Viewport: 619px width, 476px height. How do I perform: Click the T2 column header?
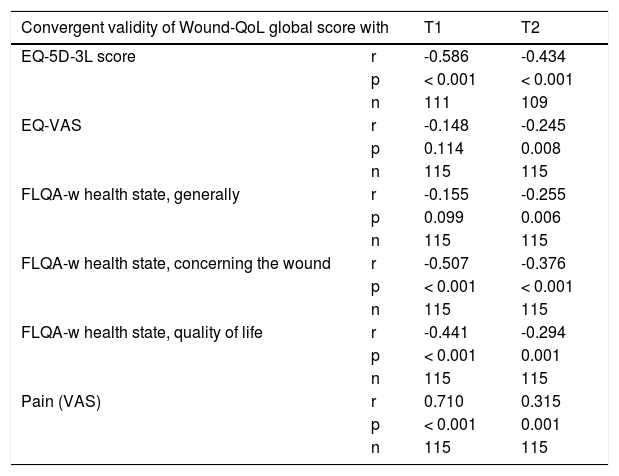[x=531, y=23]
